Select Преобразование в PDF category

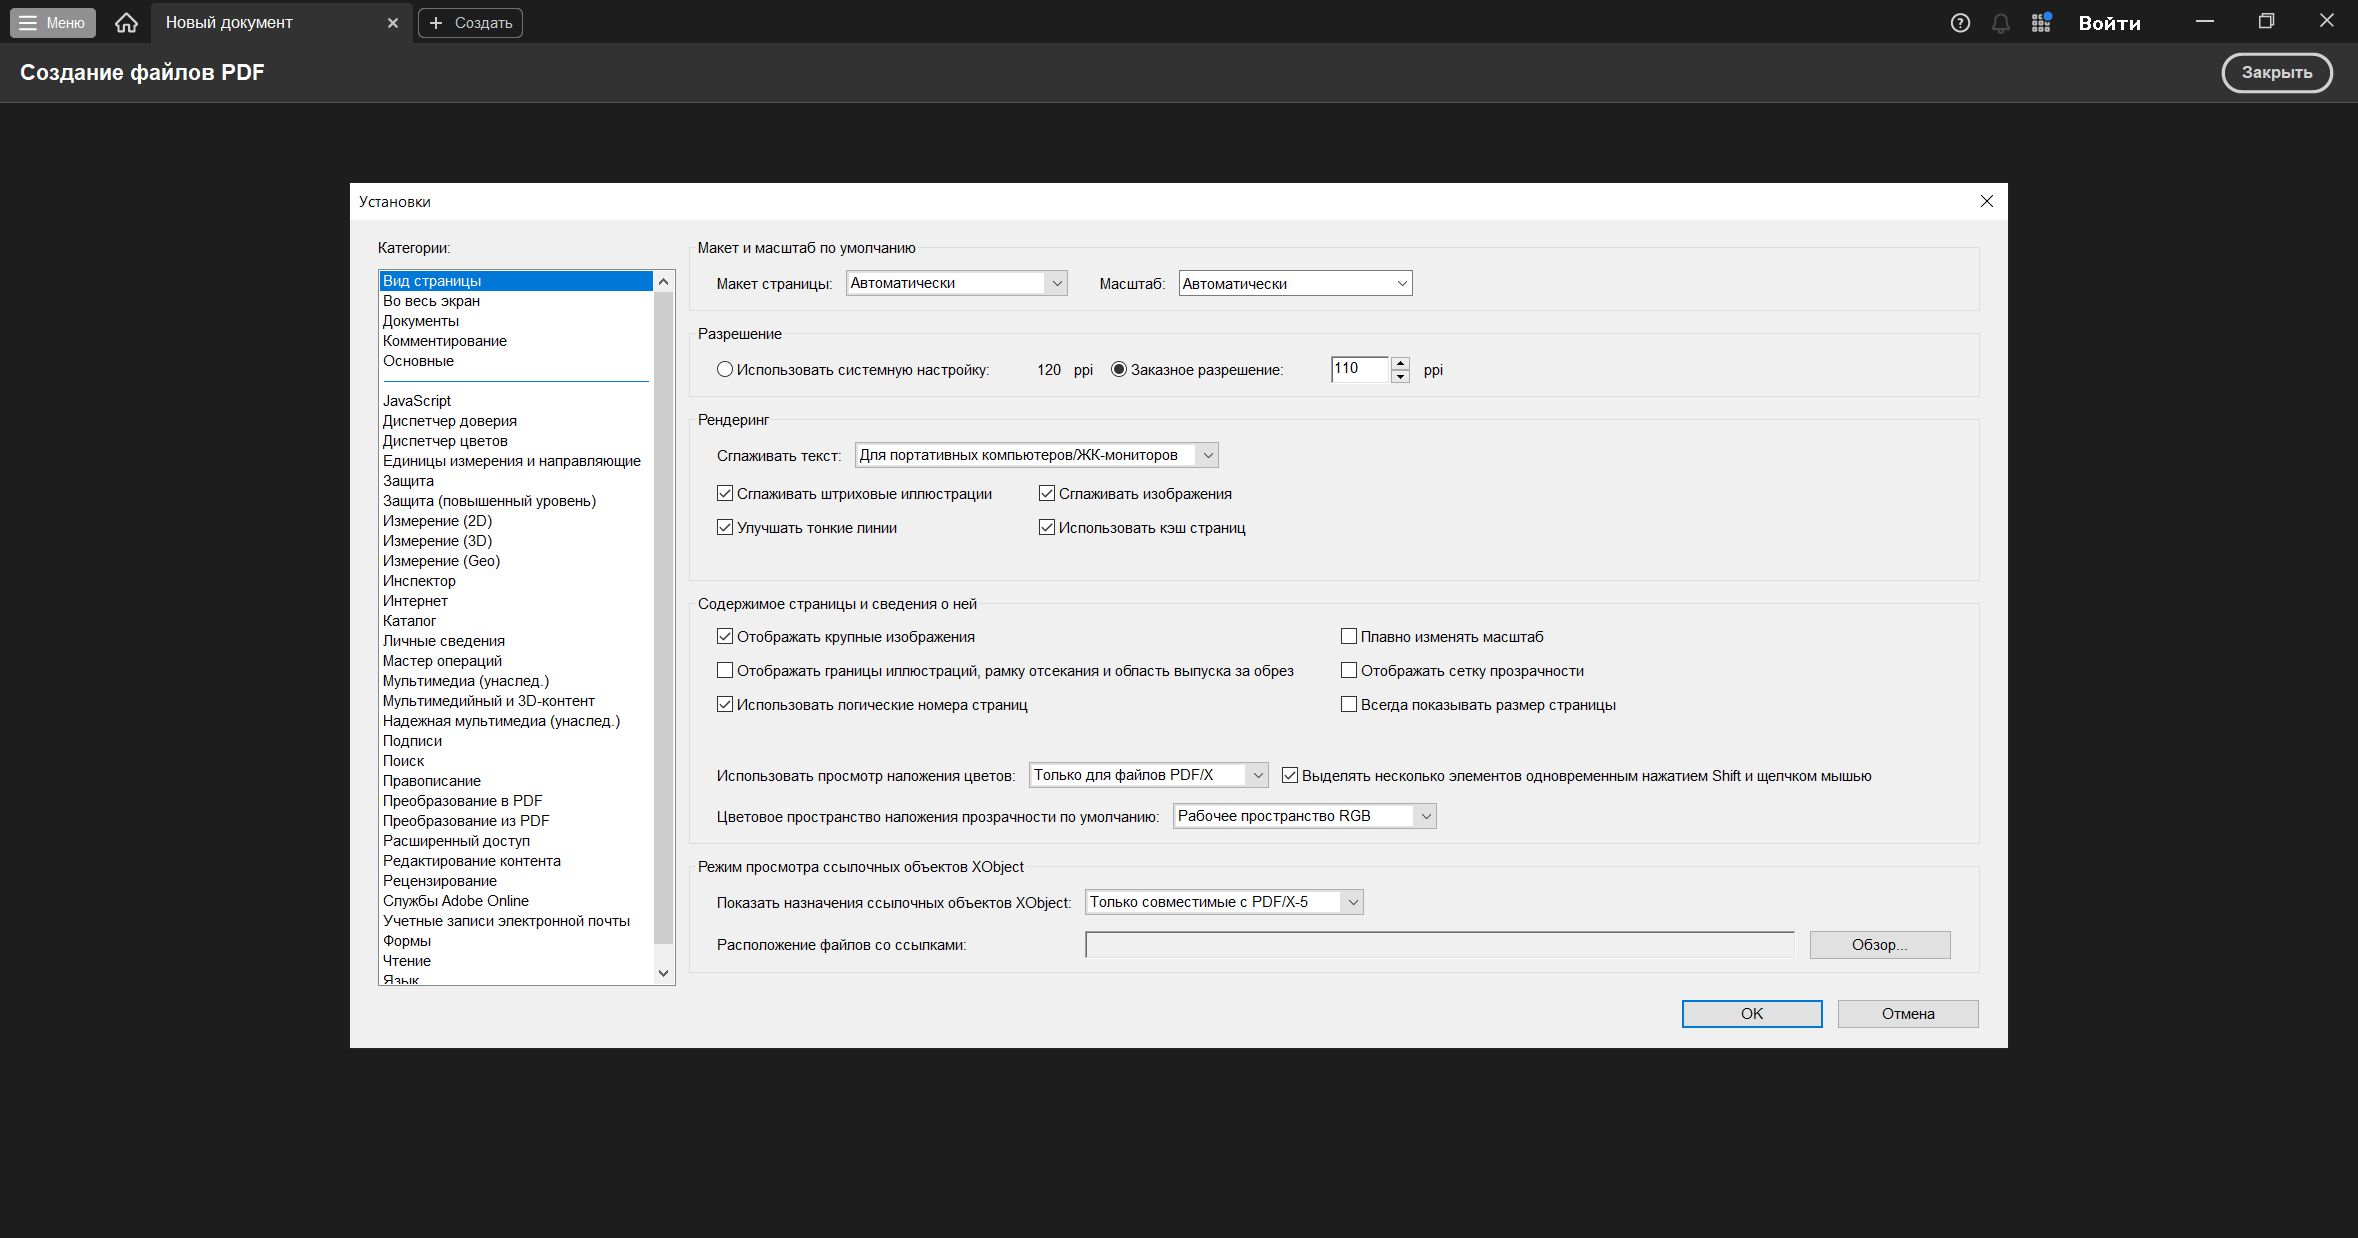(516, 801)
